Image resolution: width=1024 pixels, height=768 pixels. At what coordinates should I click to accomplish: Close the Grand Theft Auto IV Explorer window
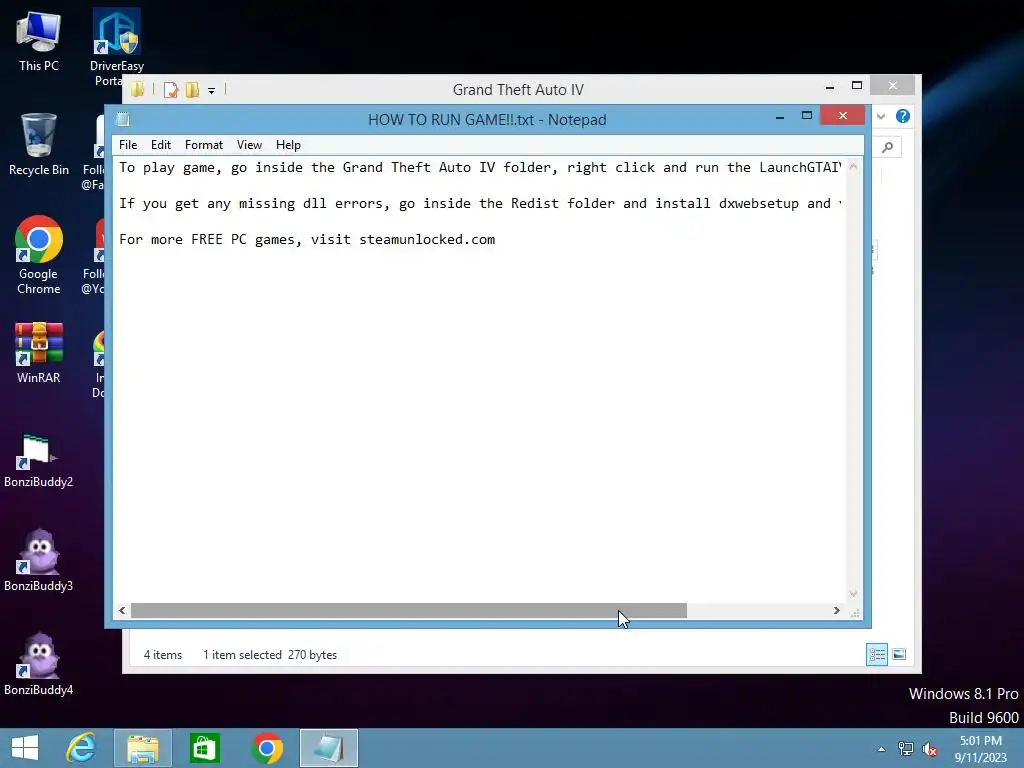(x=893, y=86)
